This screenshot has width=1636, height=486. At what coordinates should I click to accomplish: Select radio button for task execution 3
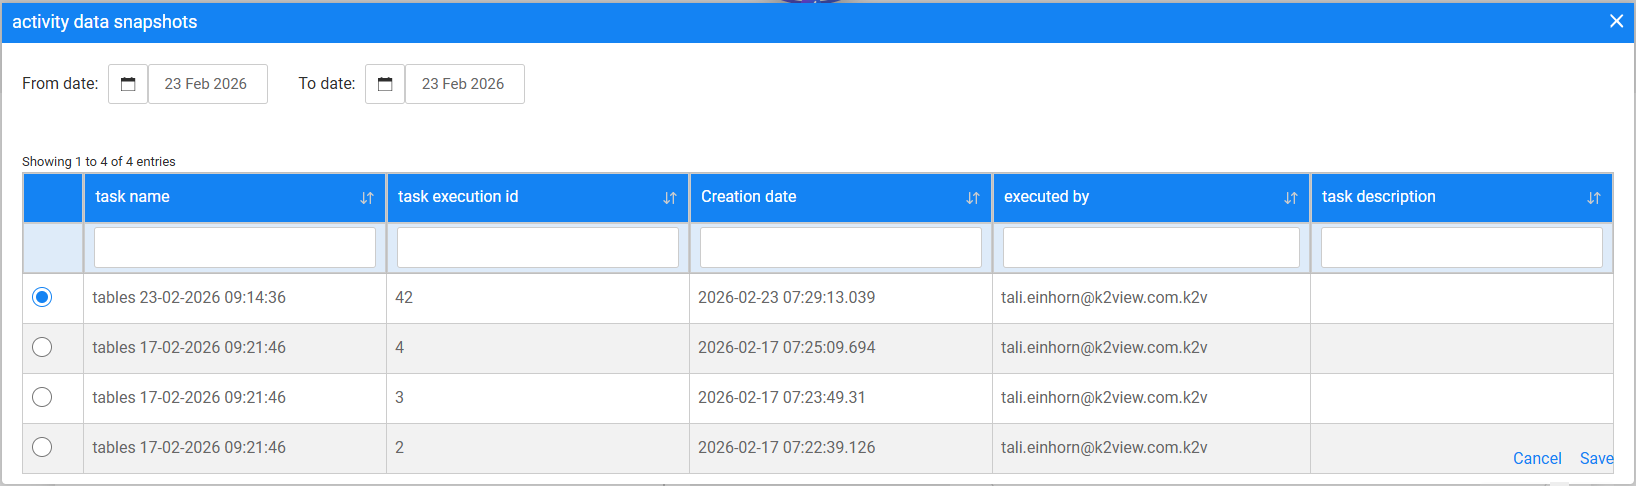(42, 397)
